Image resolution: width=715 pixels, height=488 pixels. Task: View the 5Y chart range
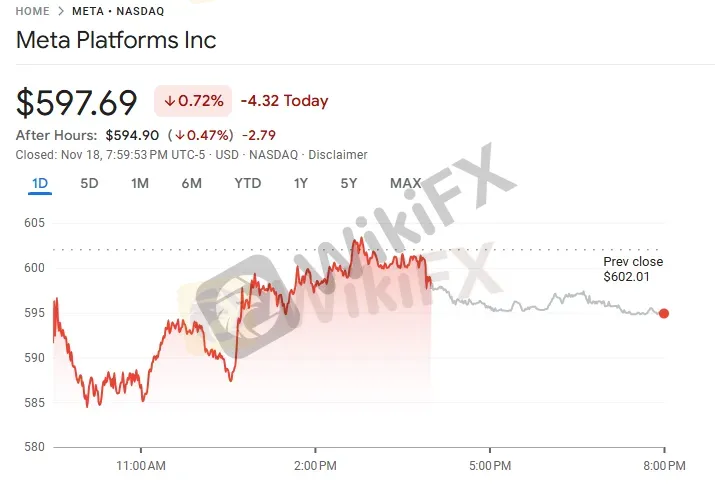point(348,183)
